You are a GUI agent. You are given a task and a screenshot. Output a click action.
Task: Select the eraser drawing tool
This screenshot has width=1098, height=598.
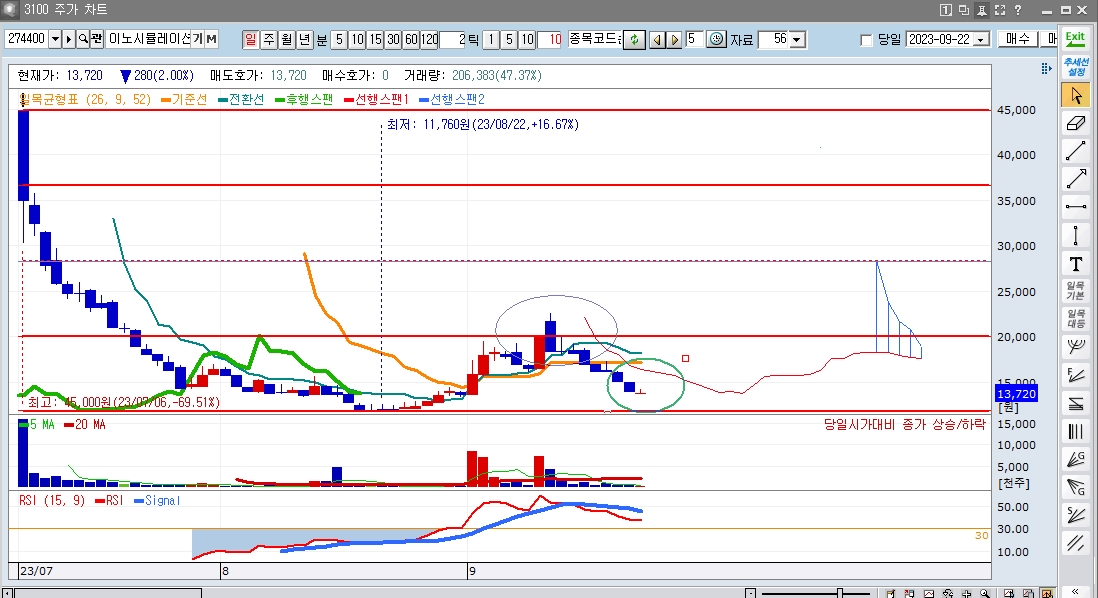1076,124
